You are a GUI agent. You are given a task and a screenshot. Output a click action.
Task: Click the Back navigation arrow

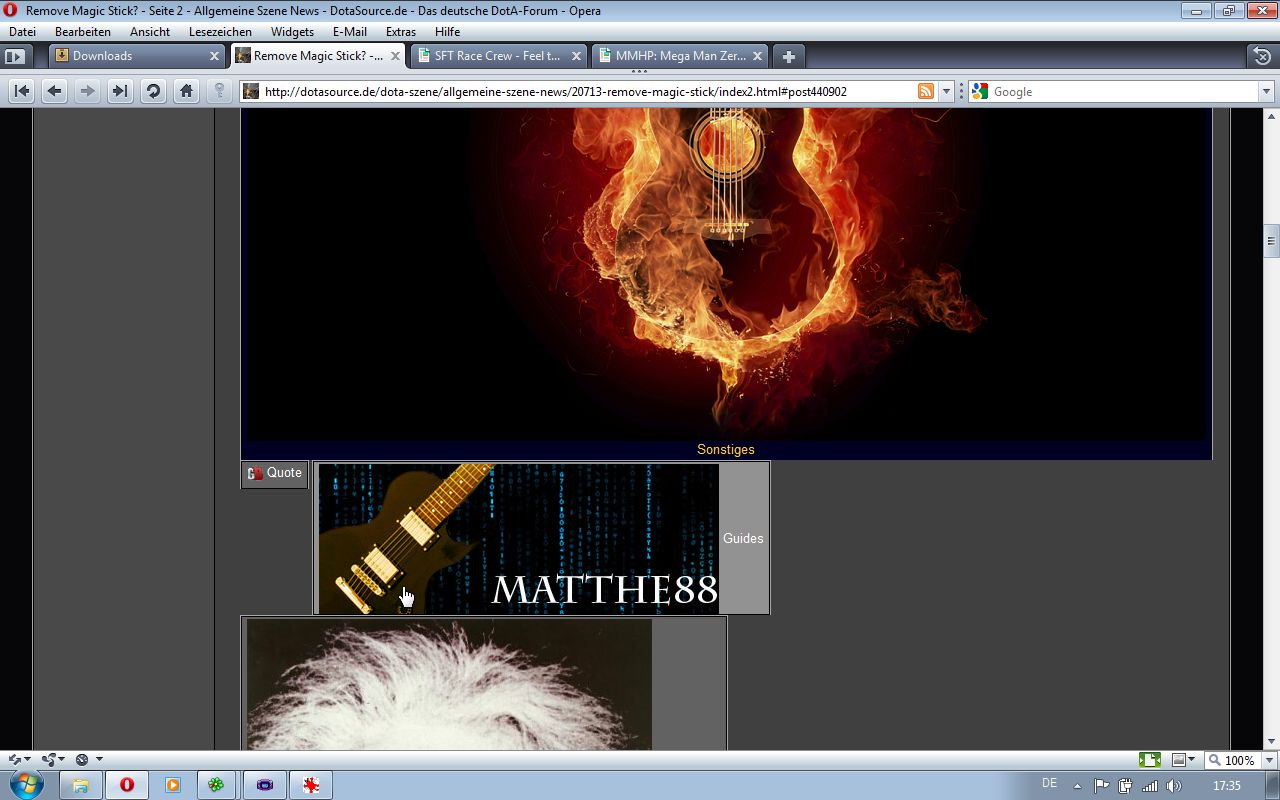coord(55,91)
